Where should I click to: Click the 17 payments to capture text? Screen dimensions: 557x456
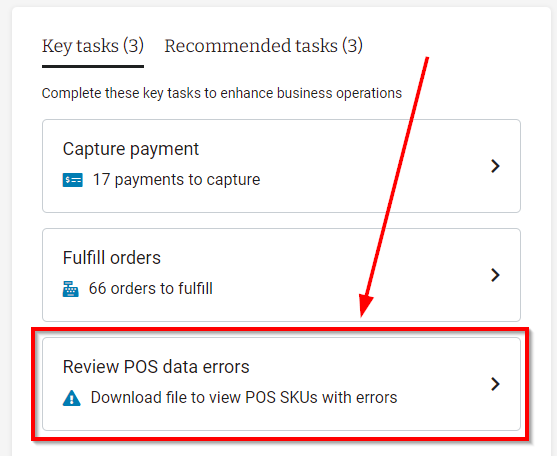176,179
